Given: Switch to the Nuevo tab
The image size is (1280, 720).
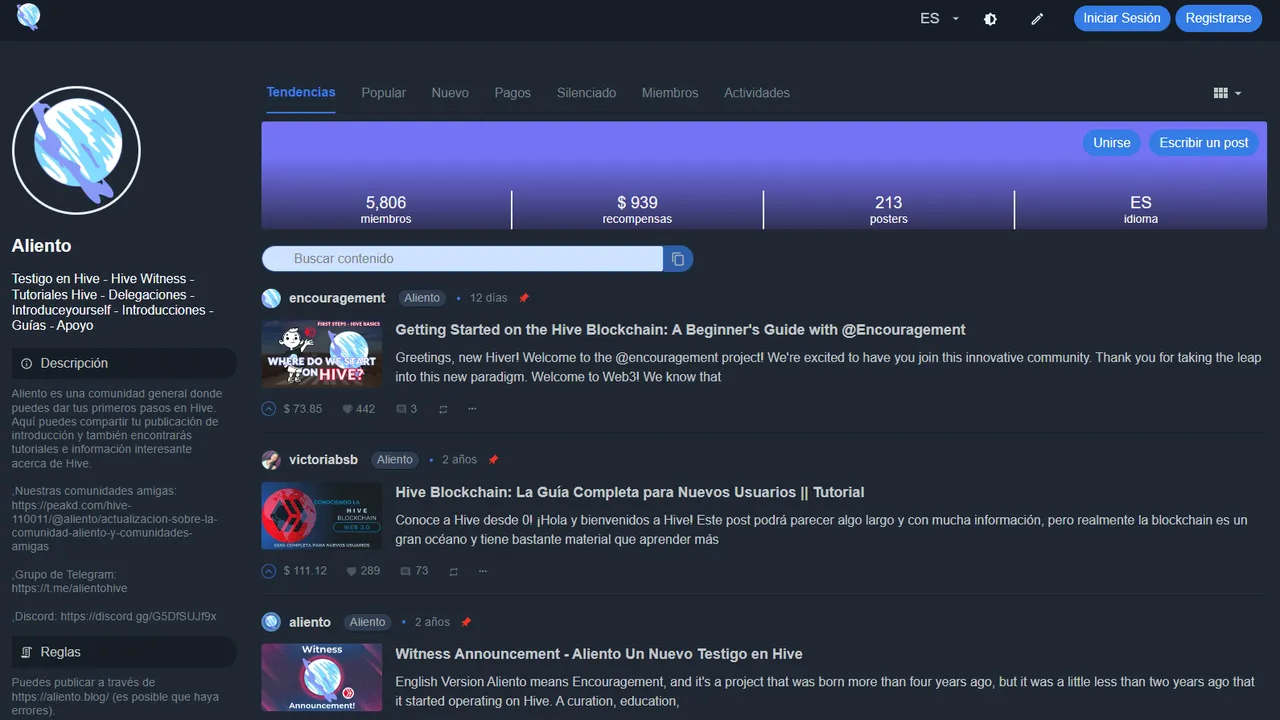Looking at the screenshot, I should click(x=450, y=93).
